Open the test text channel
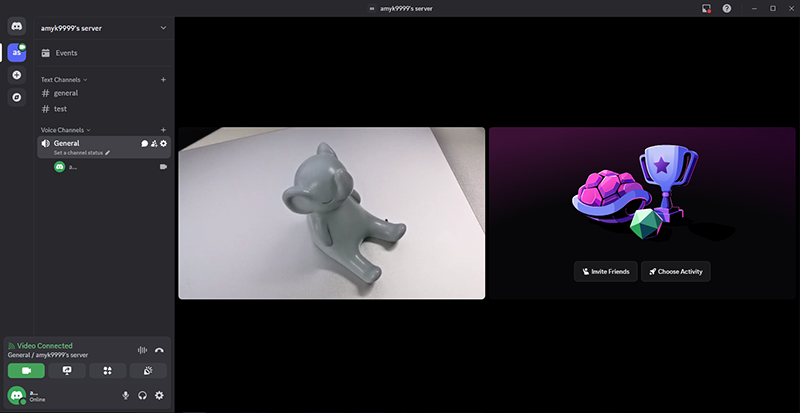Screen dimensions: 800x413 pos(61,108)
